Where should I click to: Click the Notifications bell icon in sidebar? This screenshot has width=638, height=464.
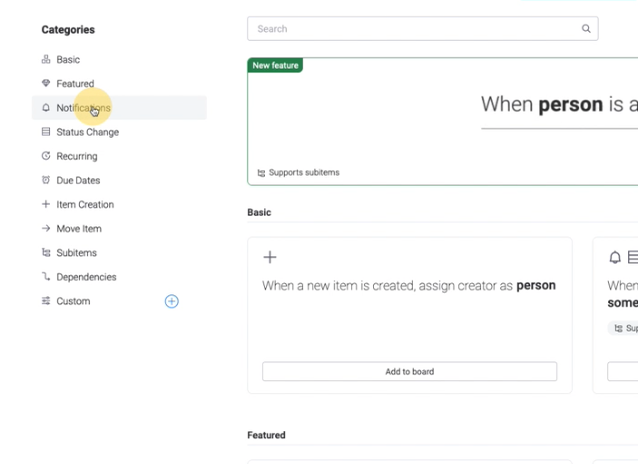pyautogui.click(x=46, y=107)
